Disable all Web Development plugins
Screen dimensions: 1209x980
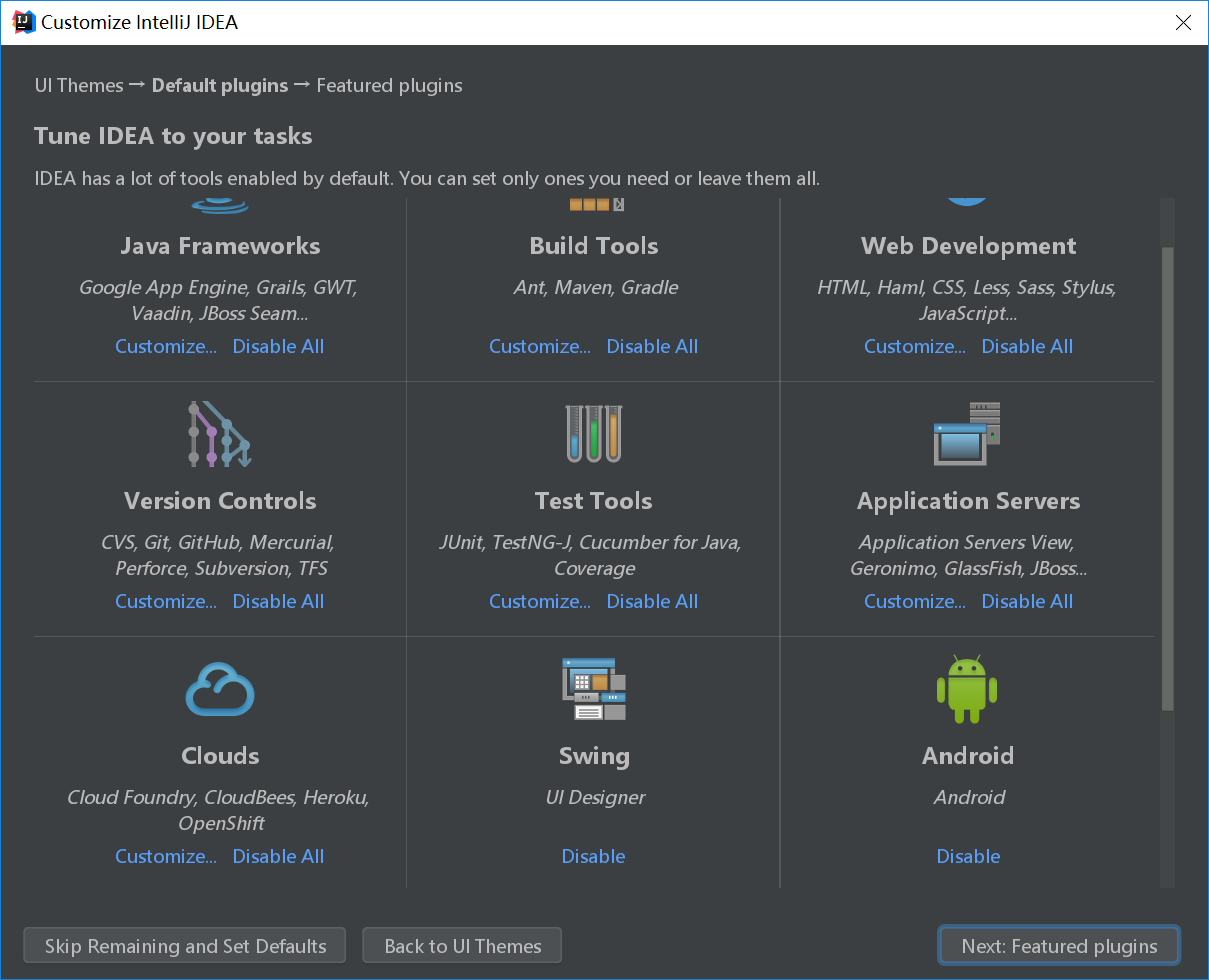pyautogui.click(x=1028, y=346)
